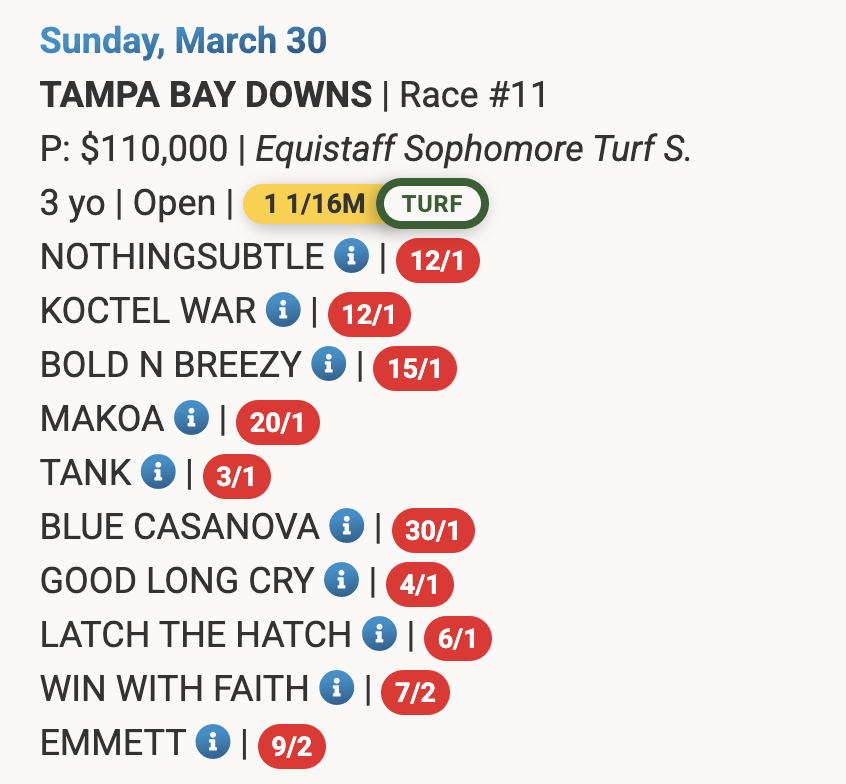Click info icon next to NOTHINGSUBTLE
Viewport: 846px width, 784px height.
[x=350, y=257]
